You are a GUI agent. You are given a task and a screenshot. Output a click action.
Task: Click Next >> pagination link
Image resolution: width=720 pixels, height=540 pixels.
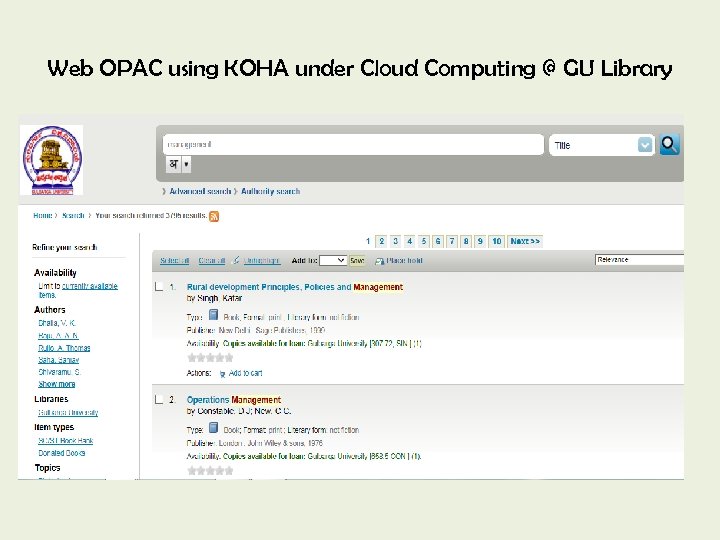pos(525,241)
